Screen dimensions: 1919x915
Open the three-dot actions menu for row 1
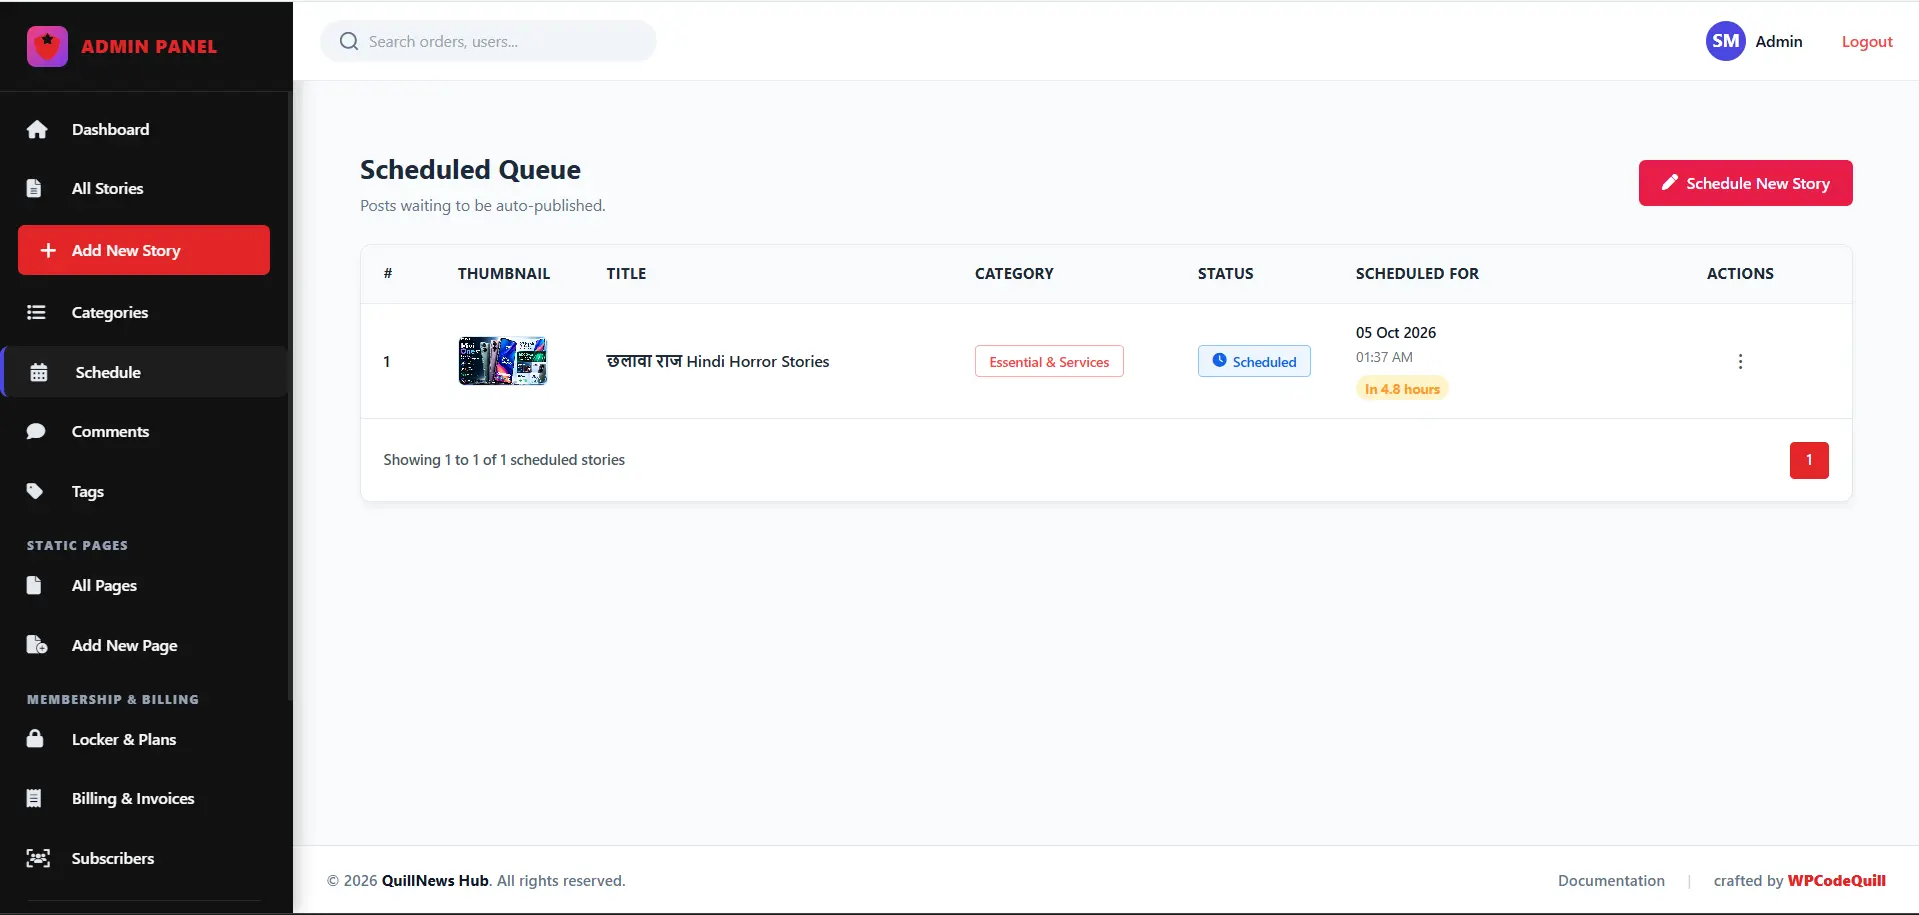point(1740,361)
